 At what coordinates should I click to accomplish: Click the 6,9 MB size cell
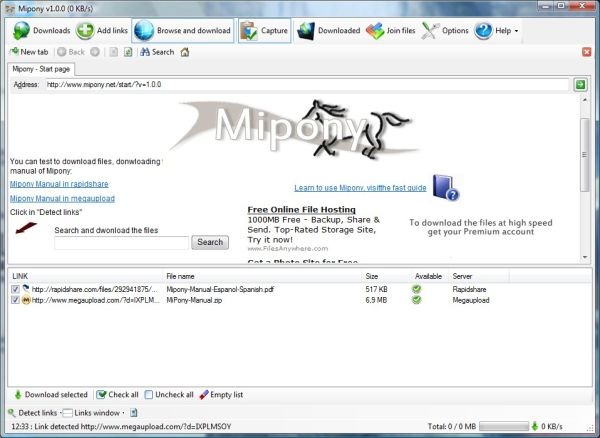coord(376,300)
